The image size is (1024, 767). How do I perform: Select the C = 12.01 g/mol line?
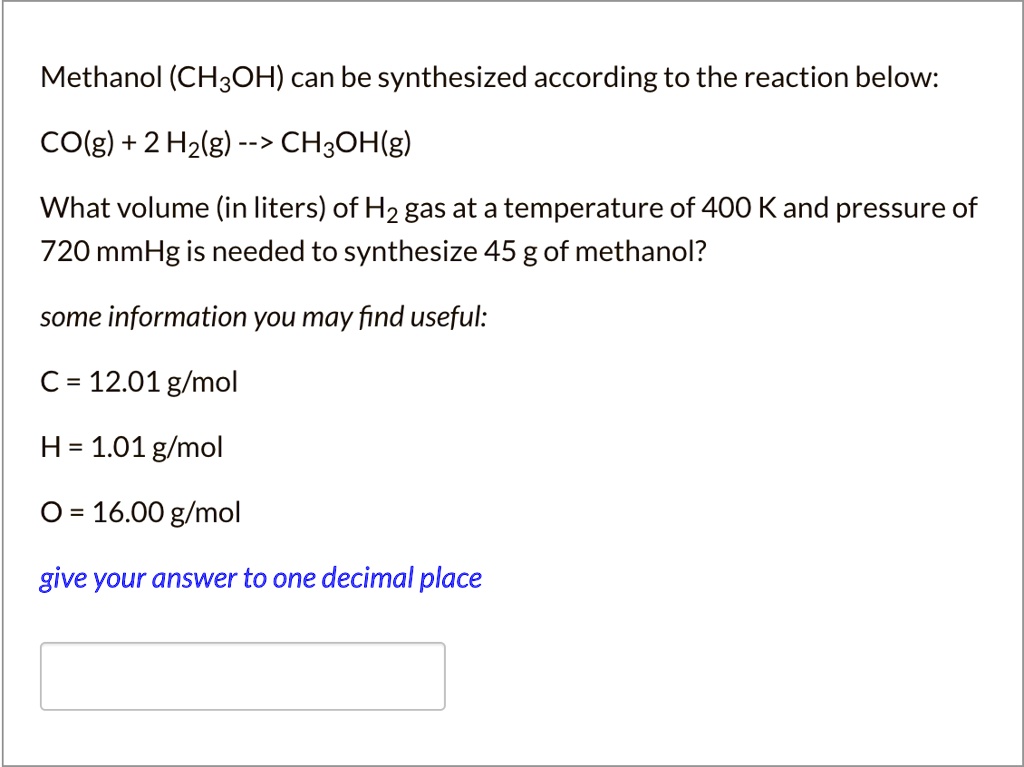point(138,381)
